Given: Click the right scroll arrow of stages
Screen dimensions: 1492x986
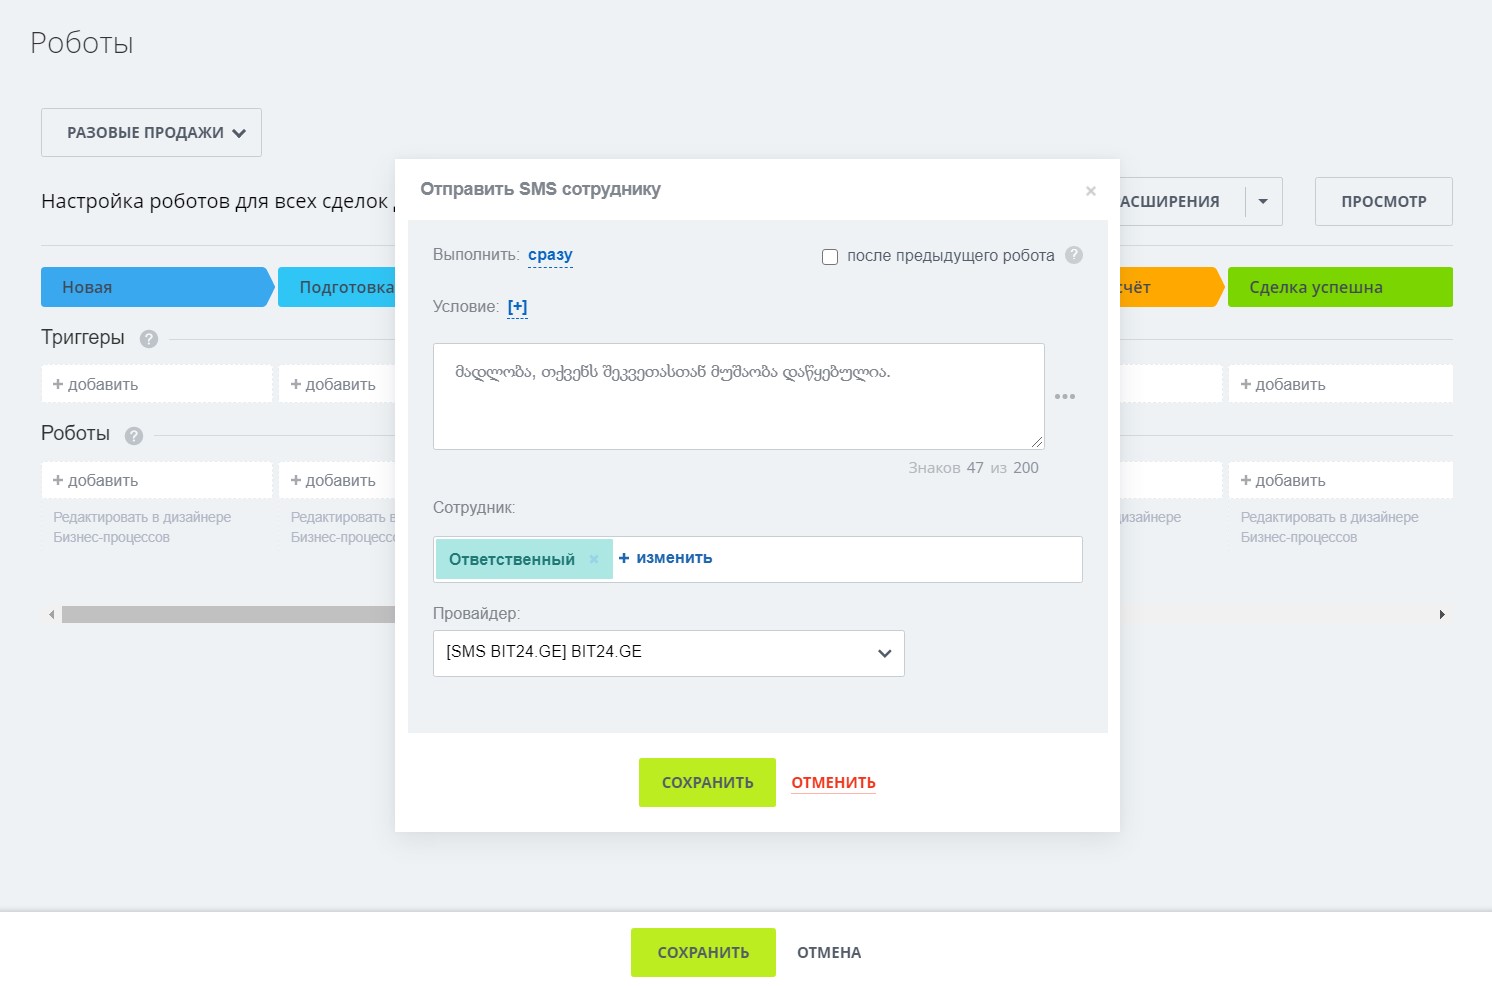Looking at the screenshot, I should tap(1441, 614).
